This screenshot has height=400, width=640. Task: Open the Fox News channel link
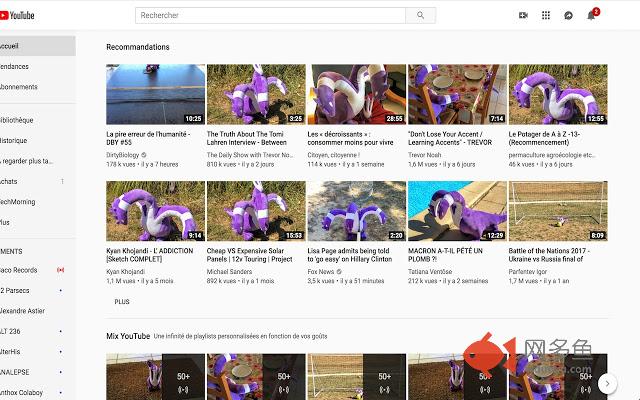[321, 272]
